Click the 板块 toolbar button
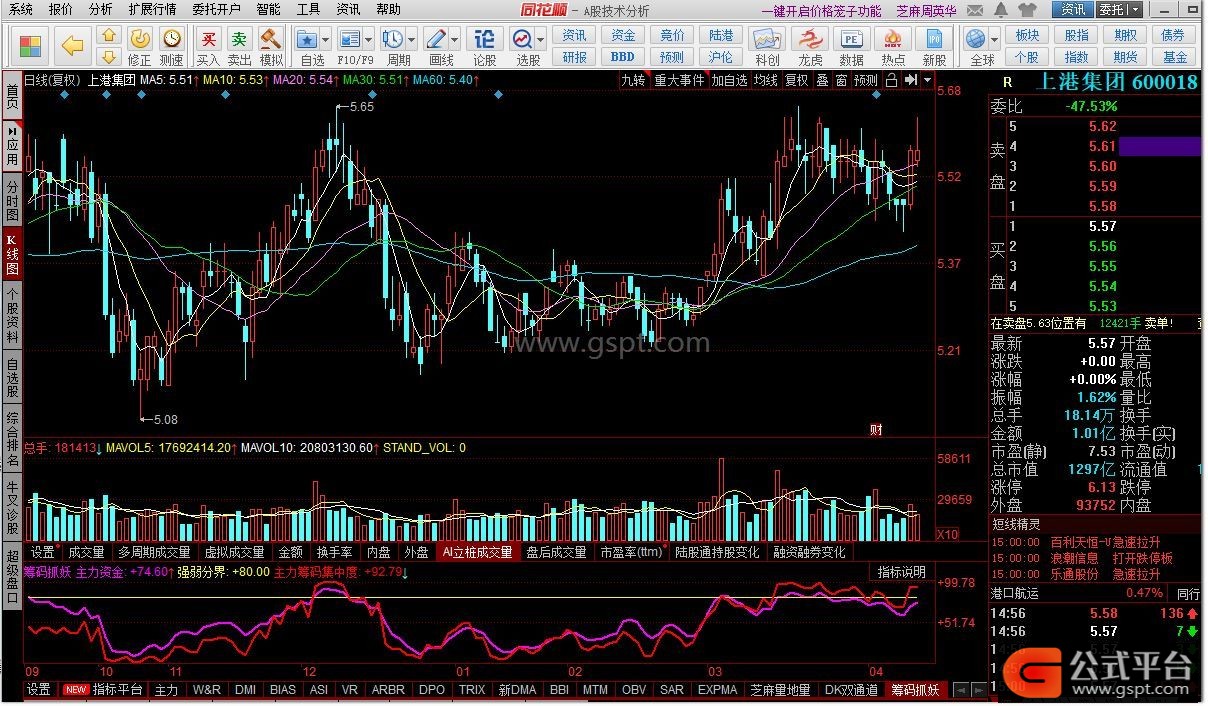This screenshot has height=706, width=1208. (x=1027, y=35)
